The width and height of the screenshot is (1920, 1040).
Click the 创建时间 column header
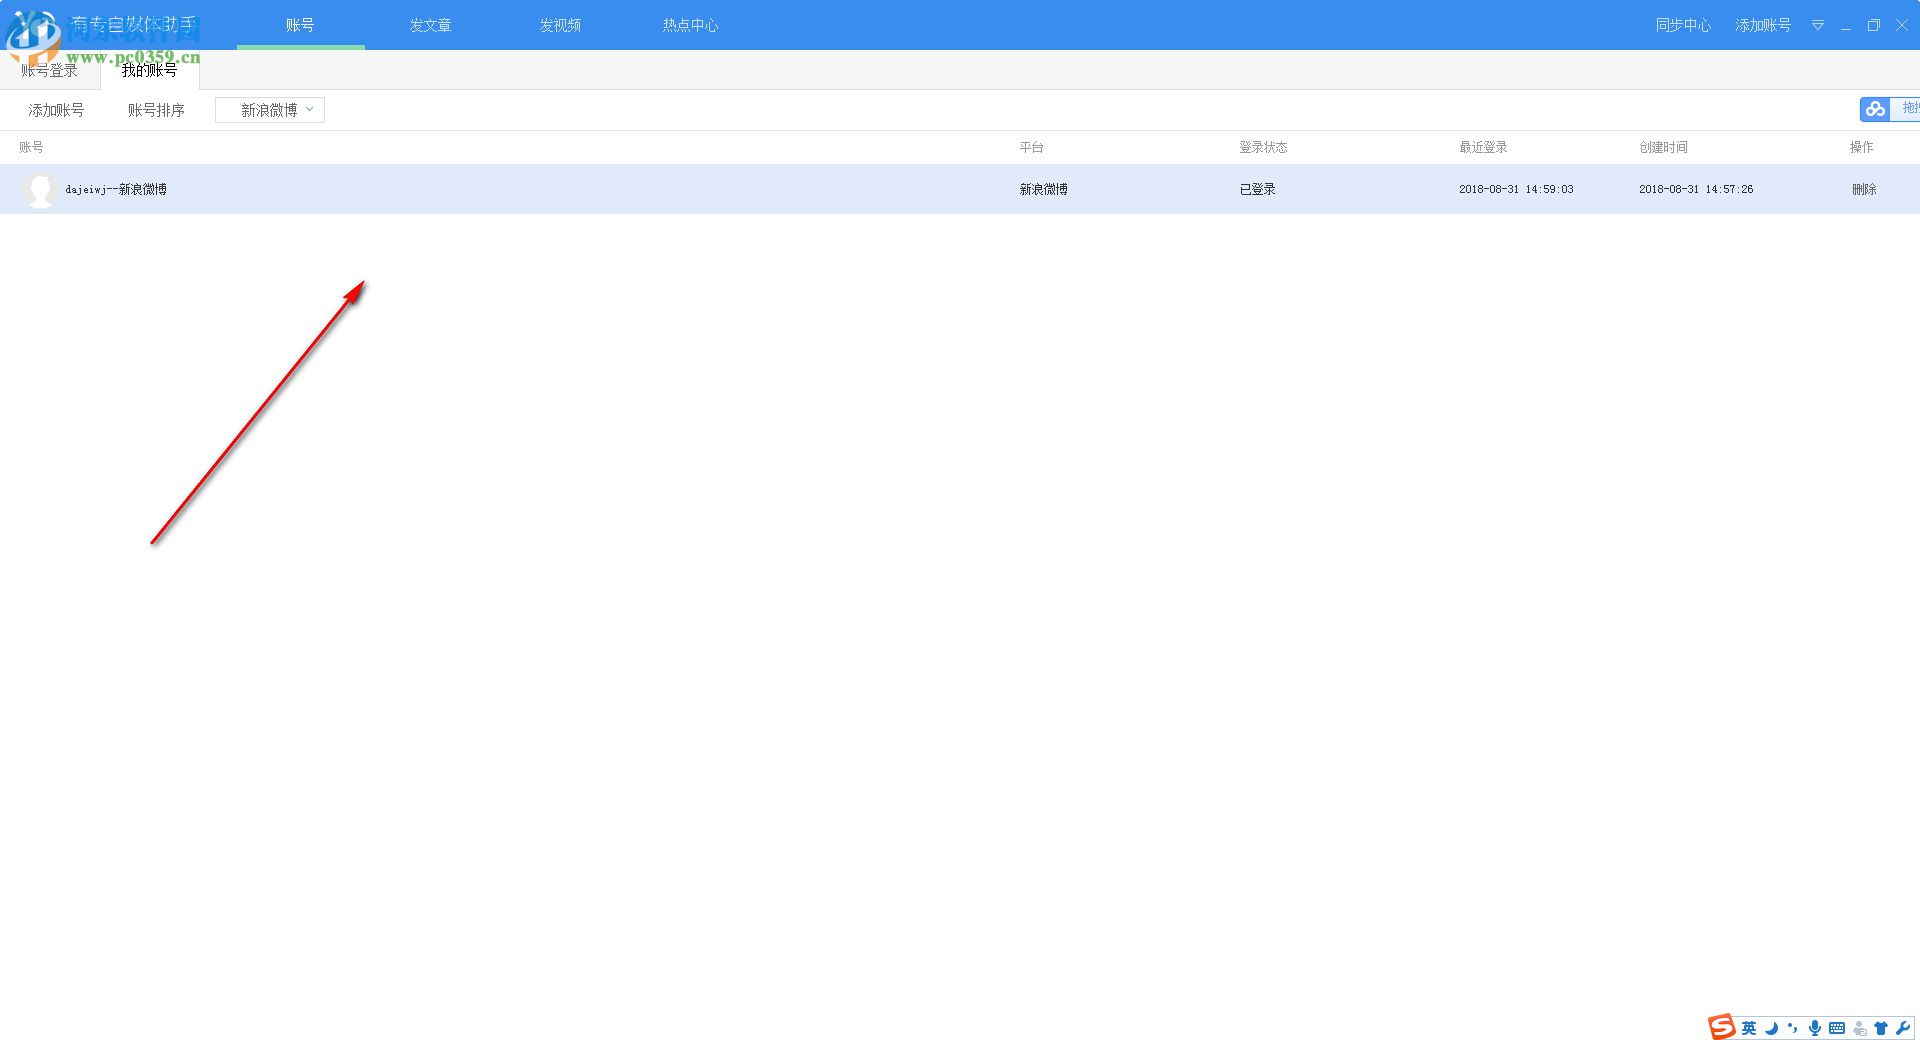click(1663, 147)
